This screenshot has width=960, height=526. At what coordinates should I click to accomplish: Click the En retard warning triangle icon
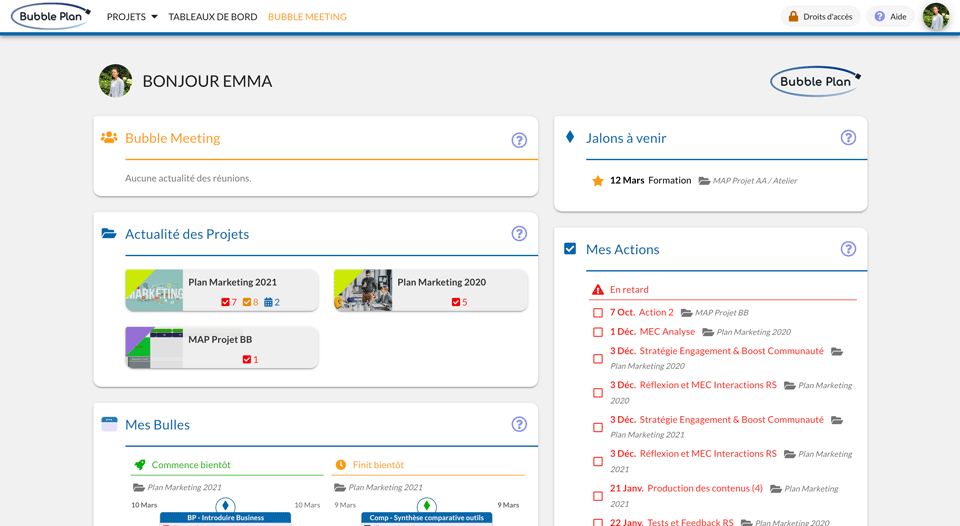click(x=598, y=290)
